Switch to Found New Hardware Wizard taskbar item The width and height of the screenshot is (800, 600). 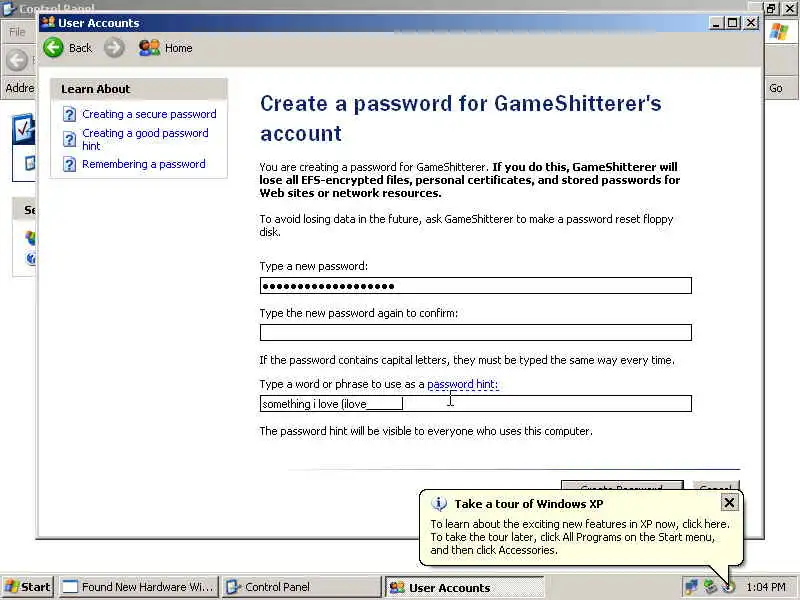coord(138,587)
